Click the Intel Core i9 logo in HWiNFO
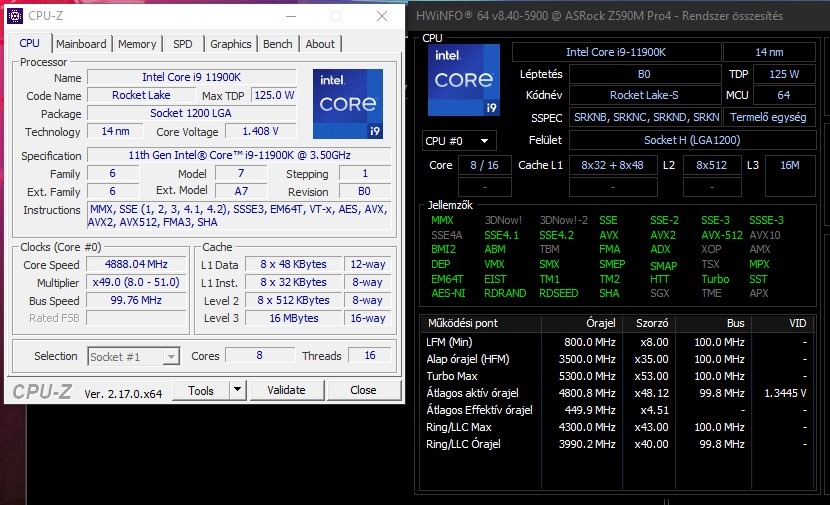The height and width of the screenshot is (505, 830). (x=464, y=80)
